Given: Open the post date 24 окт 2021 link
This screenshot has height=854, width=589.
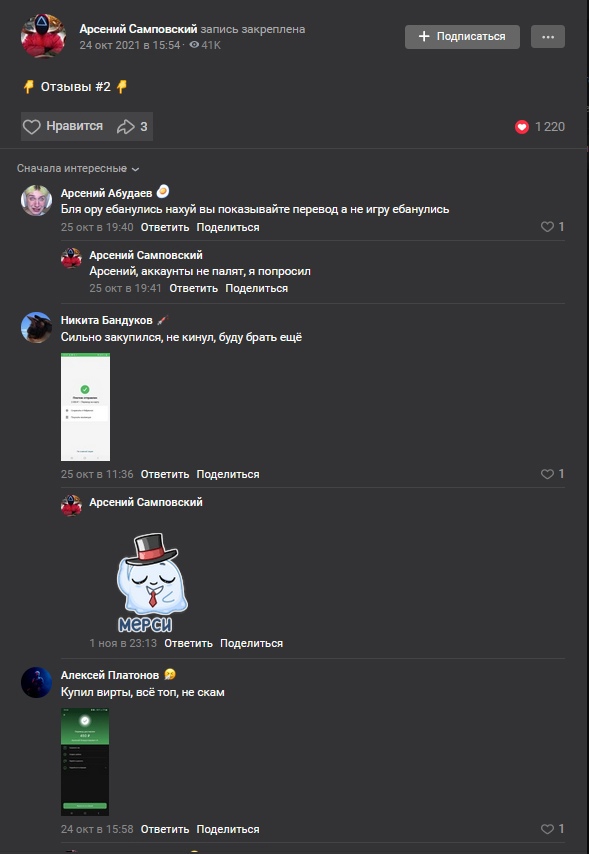Looking at the screenshot, I should [x=130, y=45].
